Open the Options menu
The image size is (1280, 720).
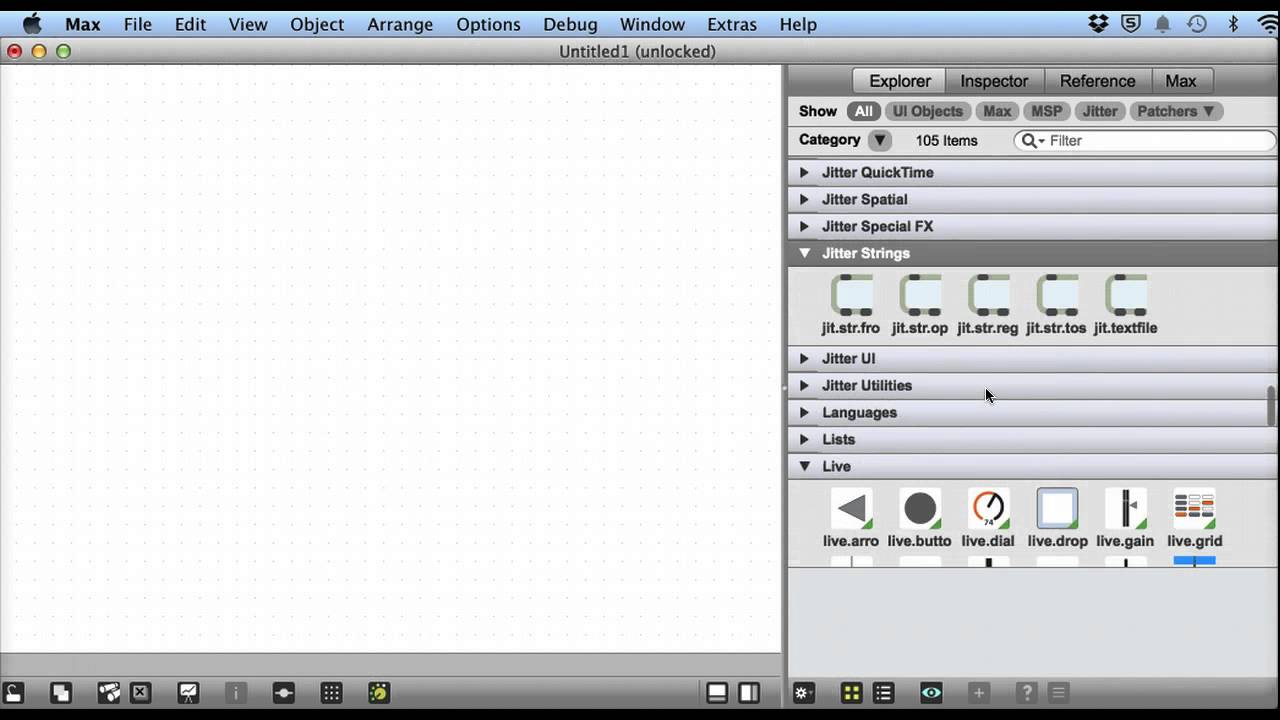[x=488, y=24]
